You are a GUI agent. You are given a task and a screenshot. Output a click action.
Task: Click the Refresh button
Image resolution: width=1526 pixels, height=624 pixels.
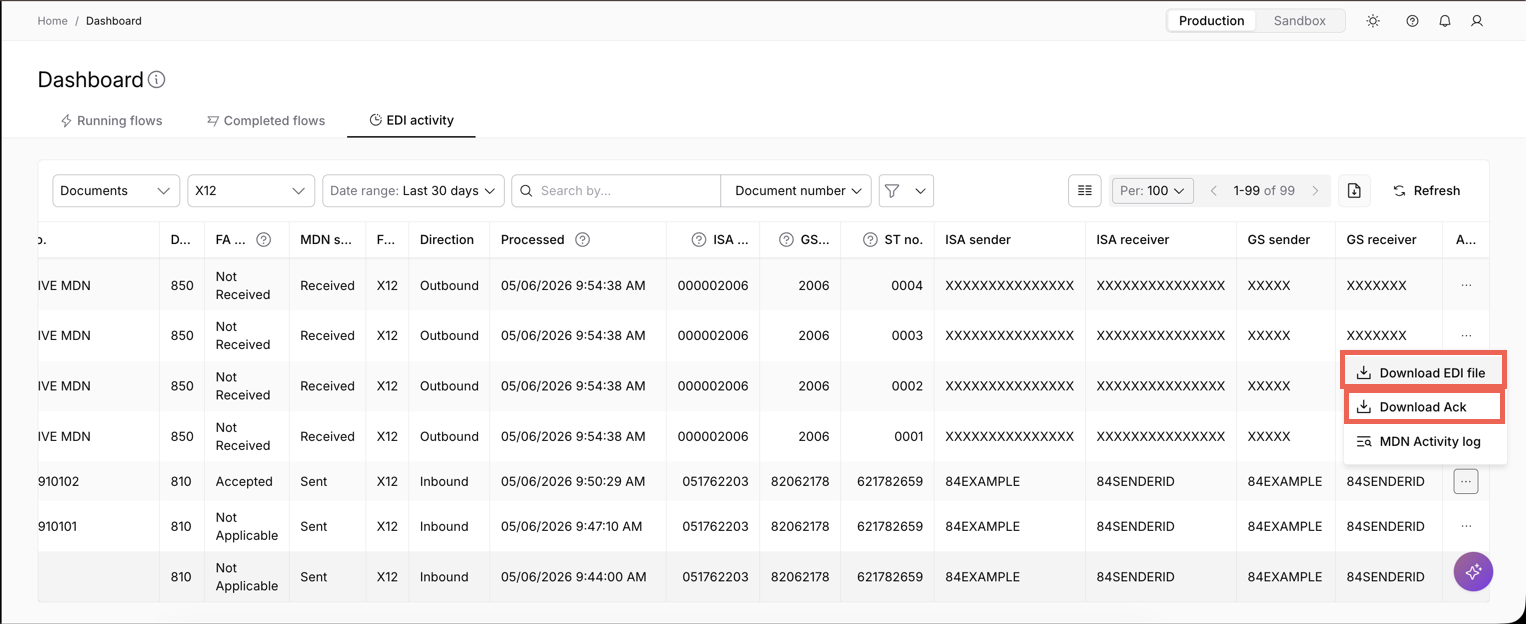tap(1426, 191)
